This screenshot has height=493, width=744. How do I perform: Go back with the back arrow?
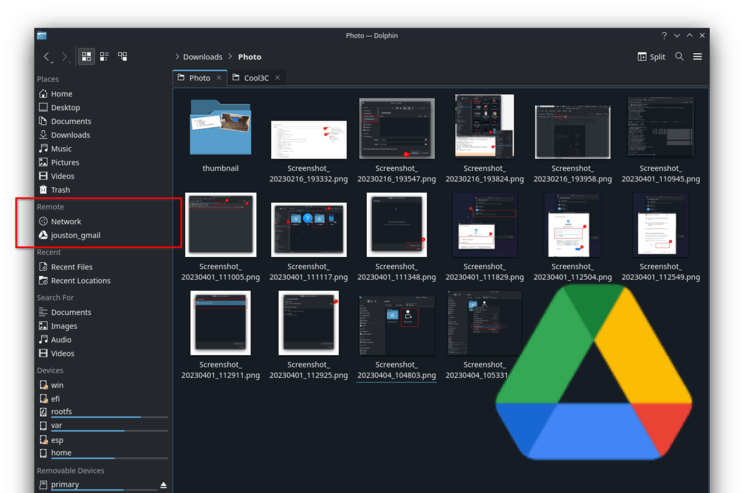pyautogui.click(x=47, y=57)
